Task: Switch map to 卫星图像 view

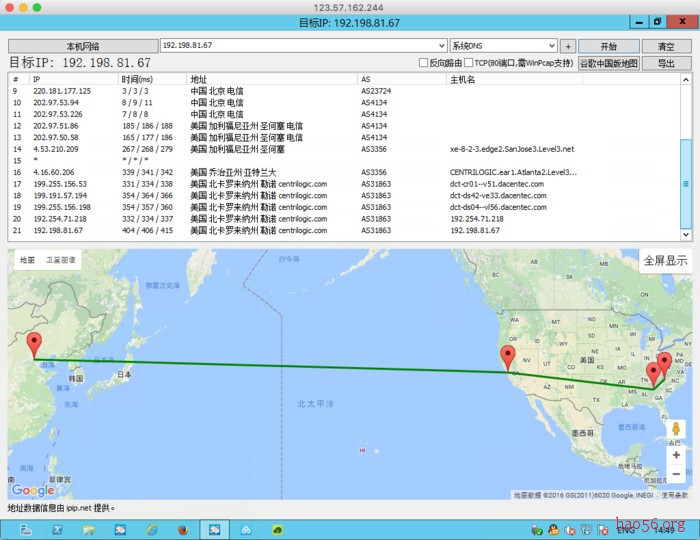Action: pyautogui.click(x=61, y=260)
